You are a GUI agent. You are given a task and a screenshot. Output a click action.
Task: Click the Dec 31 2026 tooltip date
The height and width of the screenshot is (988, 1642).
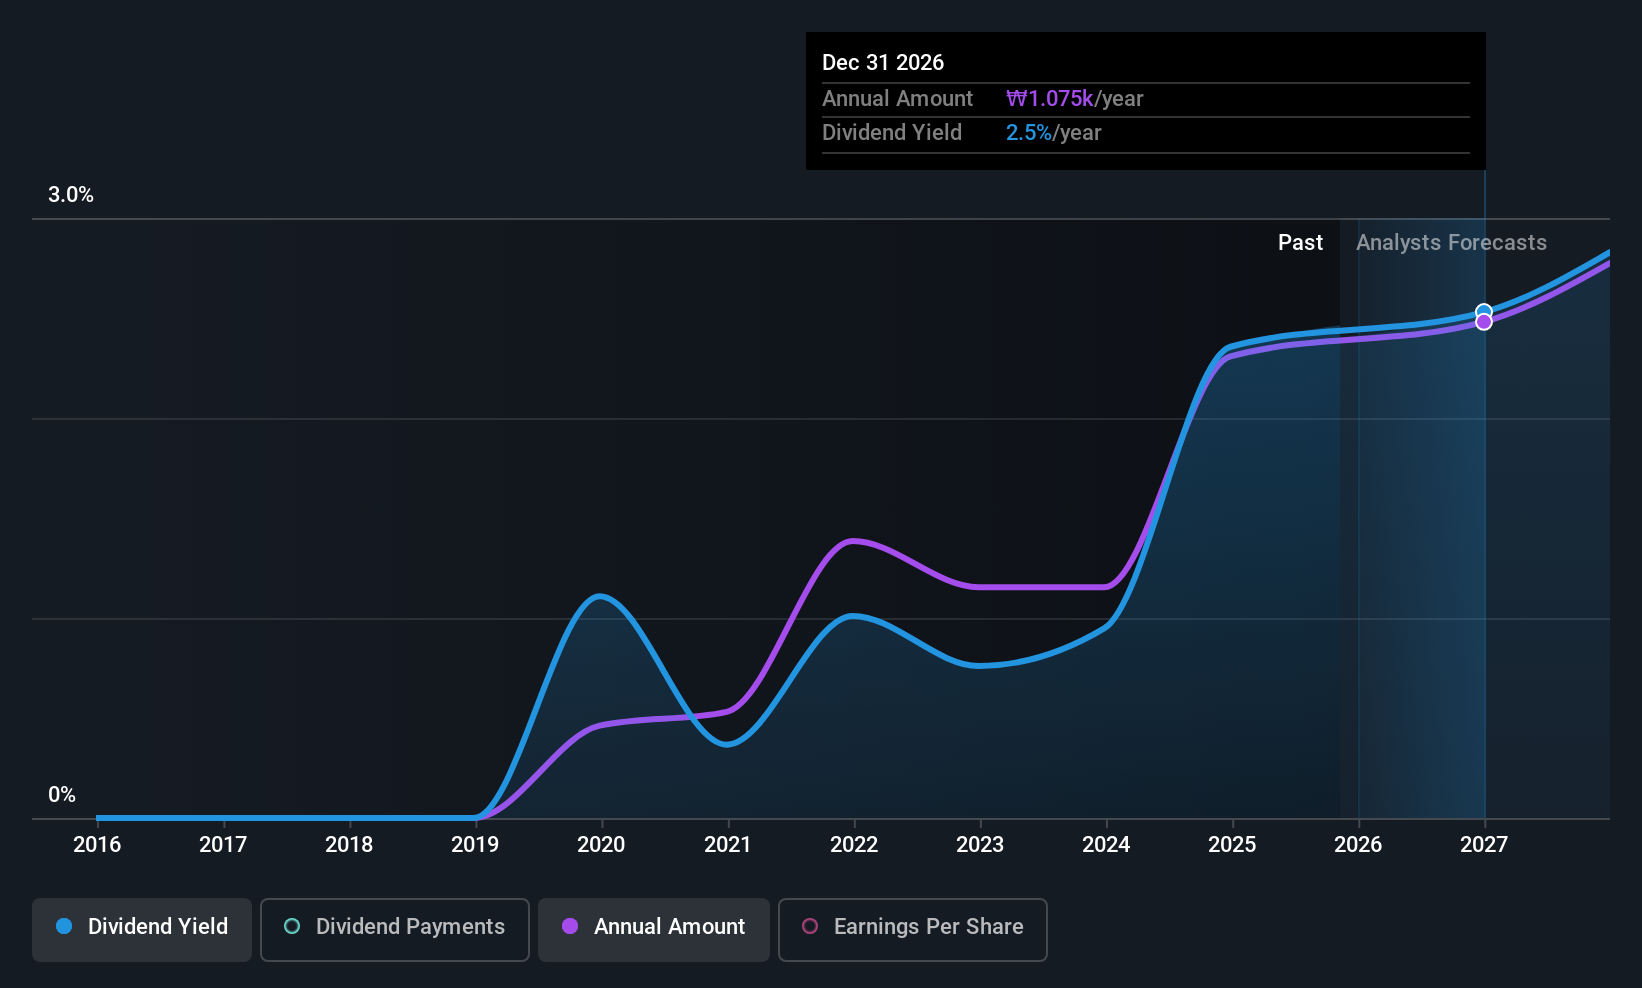tap(883, 63)
